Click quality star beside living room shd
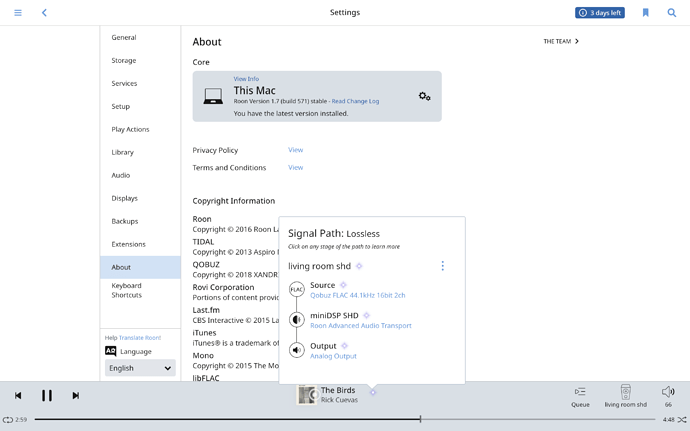 (x=359, y=266)
